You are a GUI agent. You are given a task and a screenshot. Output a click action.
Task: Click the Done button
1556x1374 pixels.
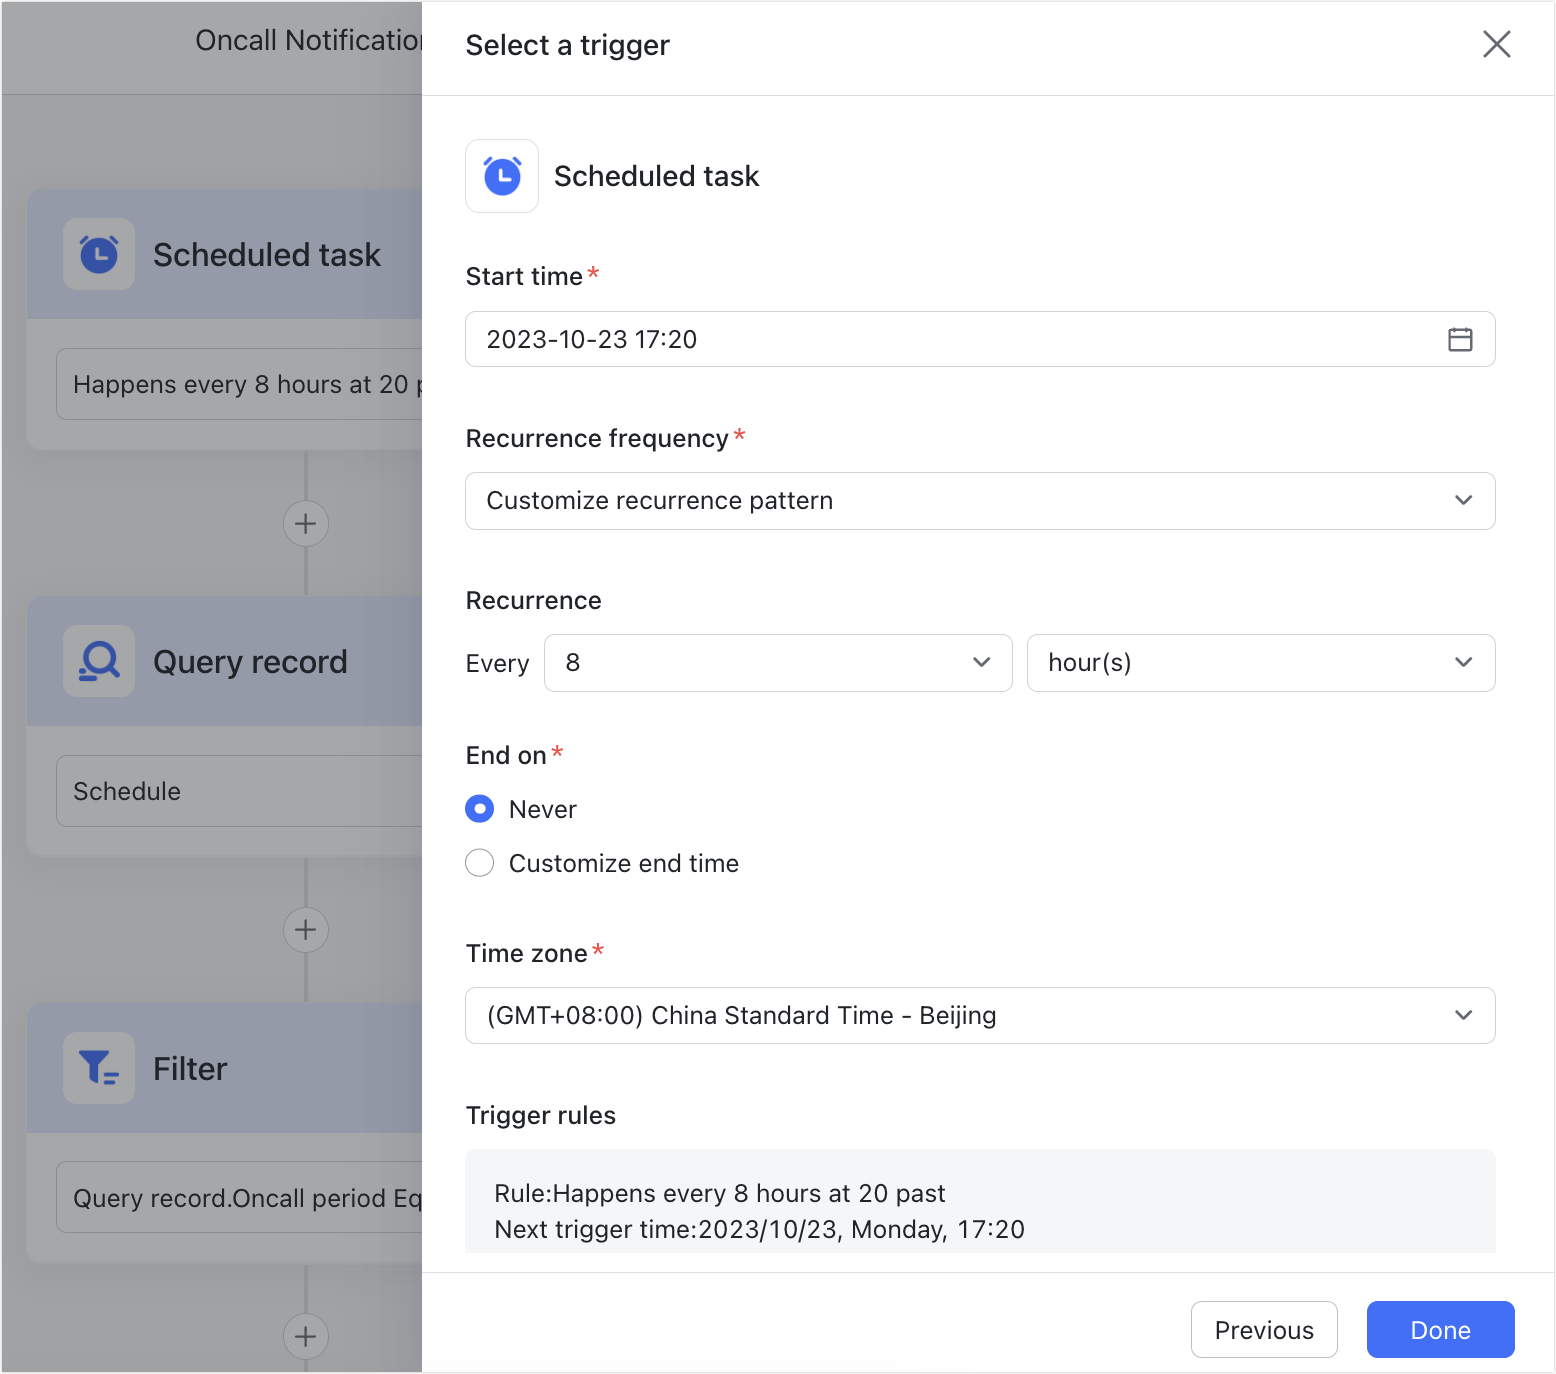[1440, 1330]
